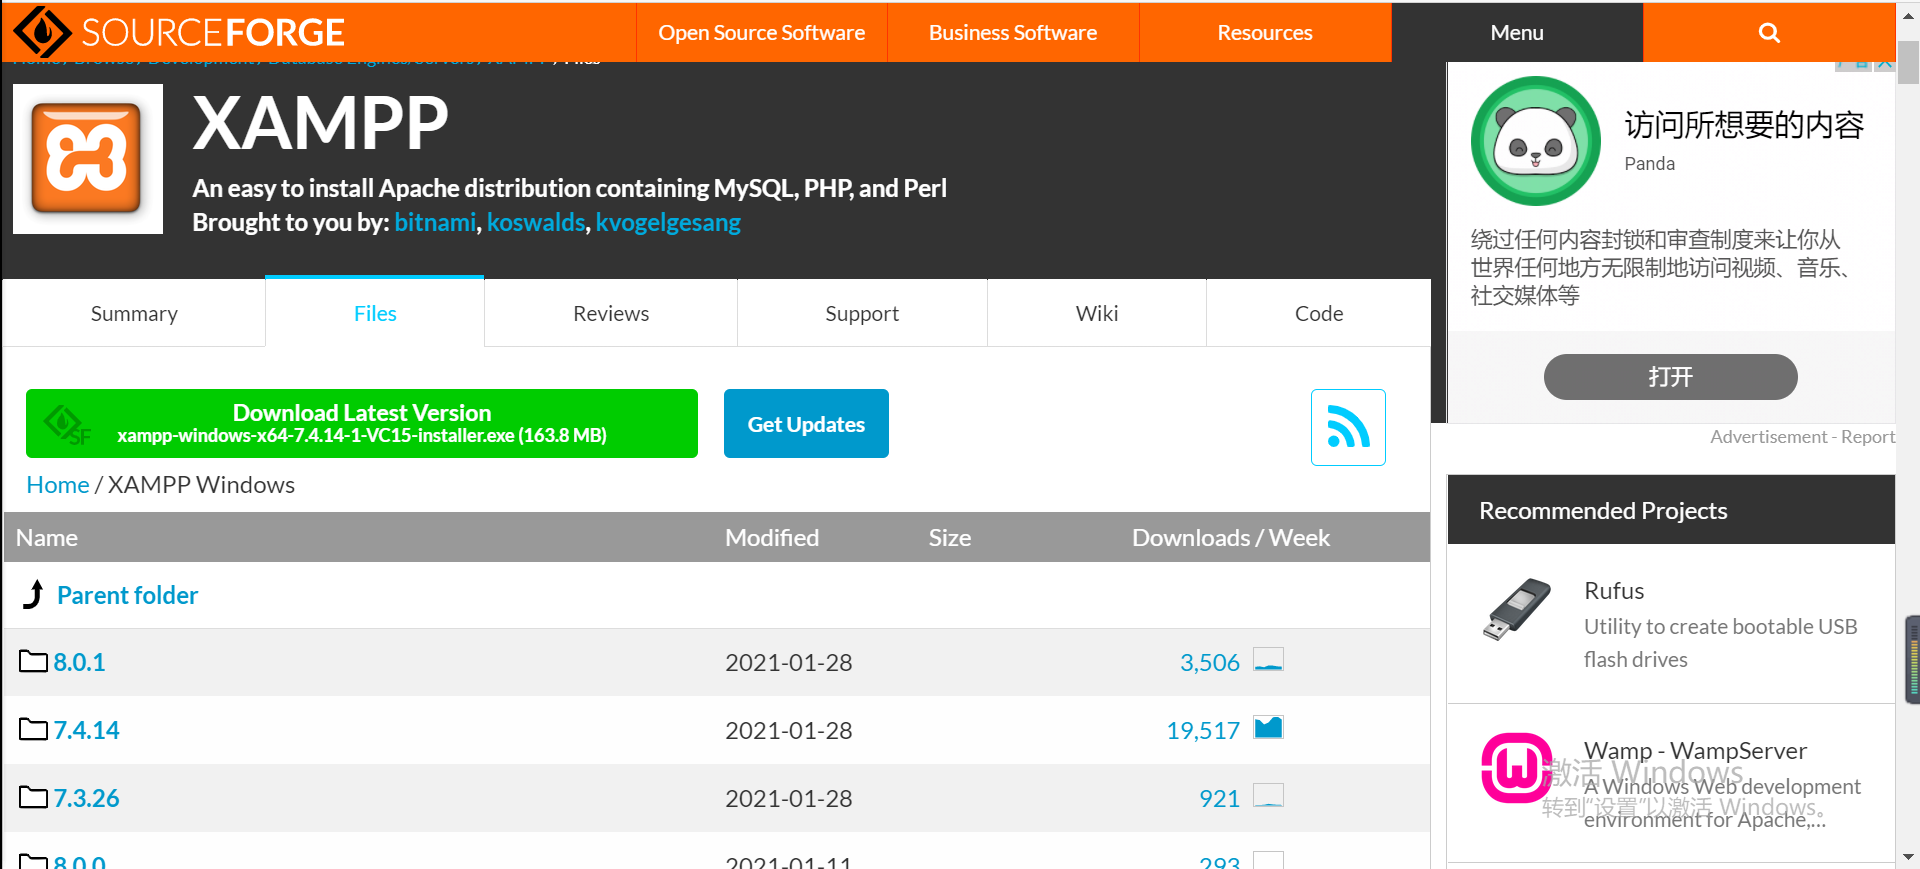The height and width of the screenshot is (869, 1920).
Task: Open the koswalds author link
Action: pos(536,222)
